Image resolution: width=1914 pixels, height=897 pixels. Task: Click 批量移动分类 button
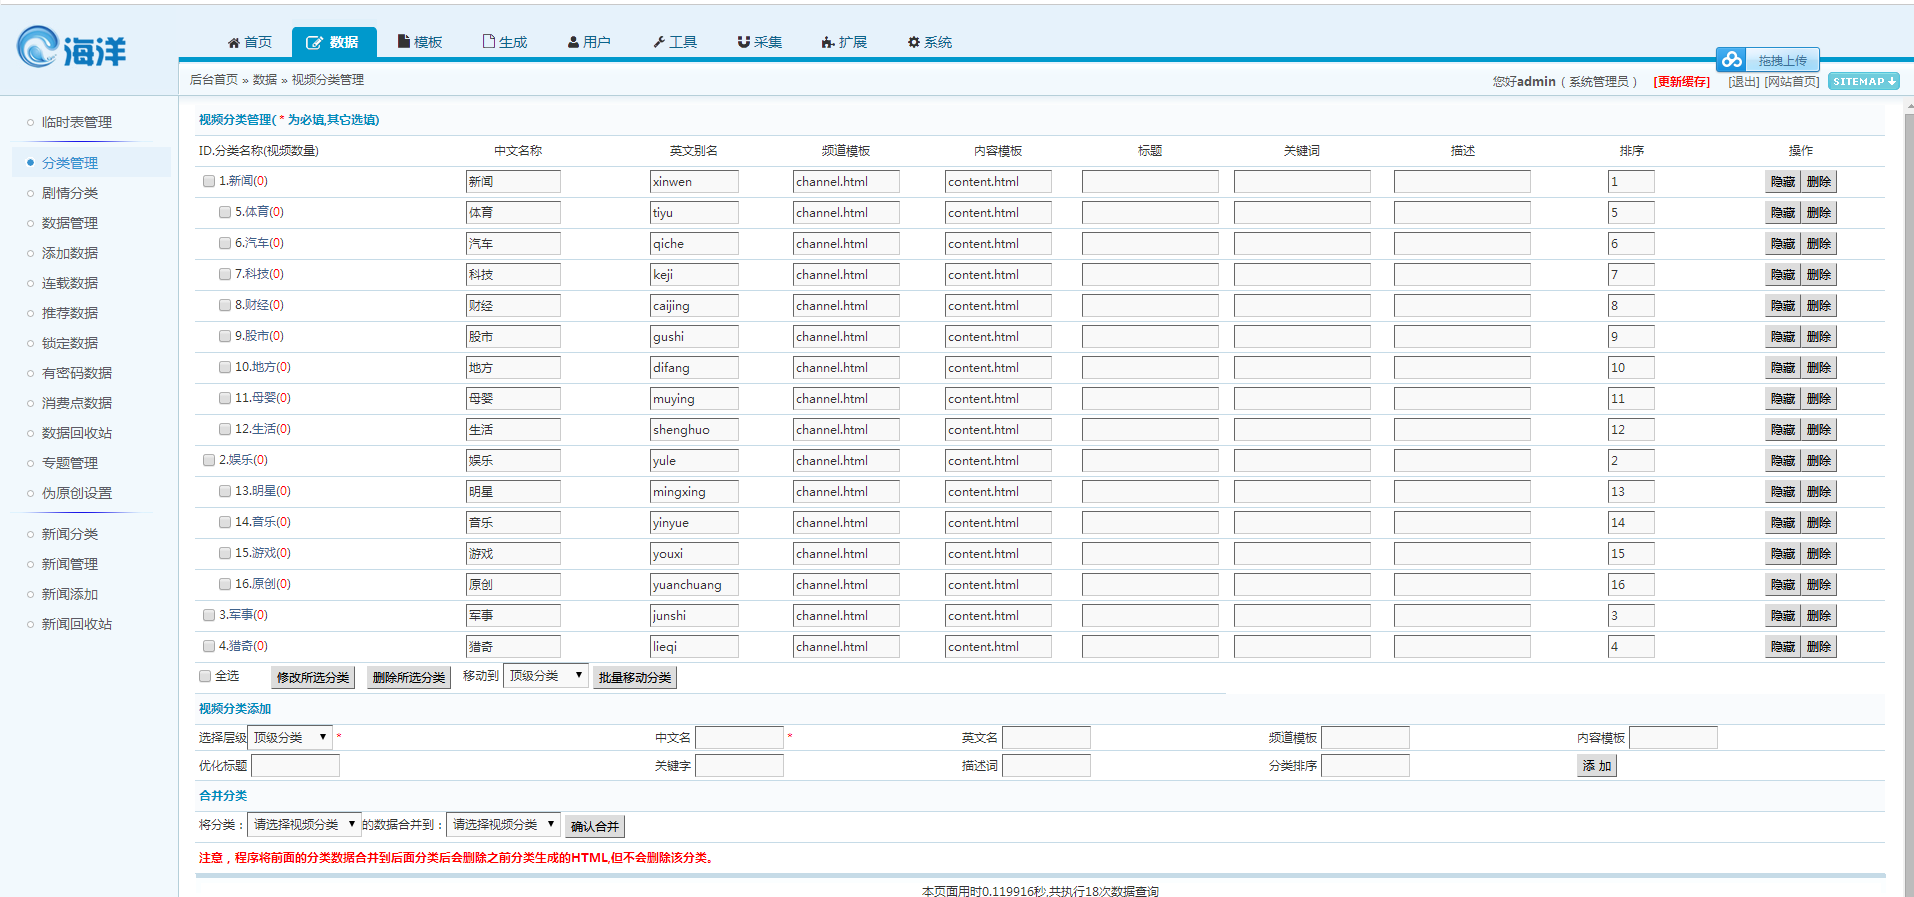[x=635, y=677]
